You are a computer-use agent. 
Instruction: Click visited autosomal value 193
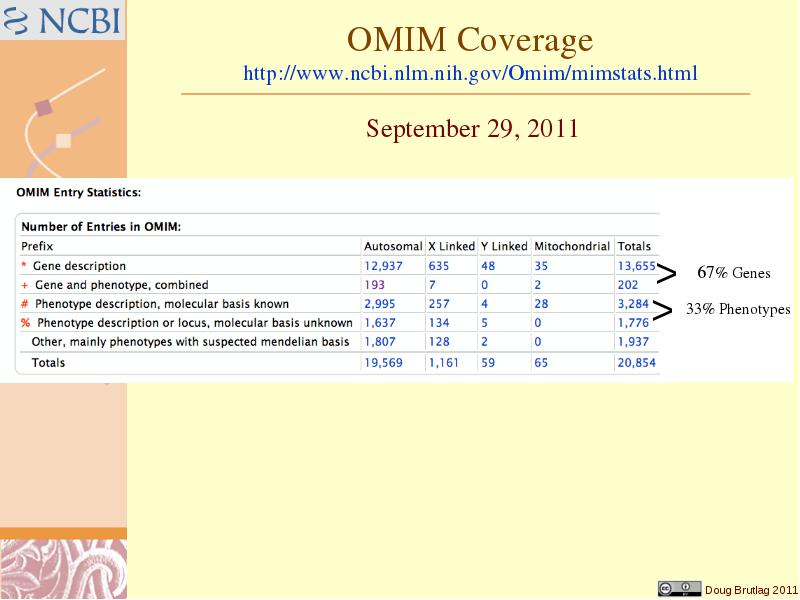374,285
